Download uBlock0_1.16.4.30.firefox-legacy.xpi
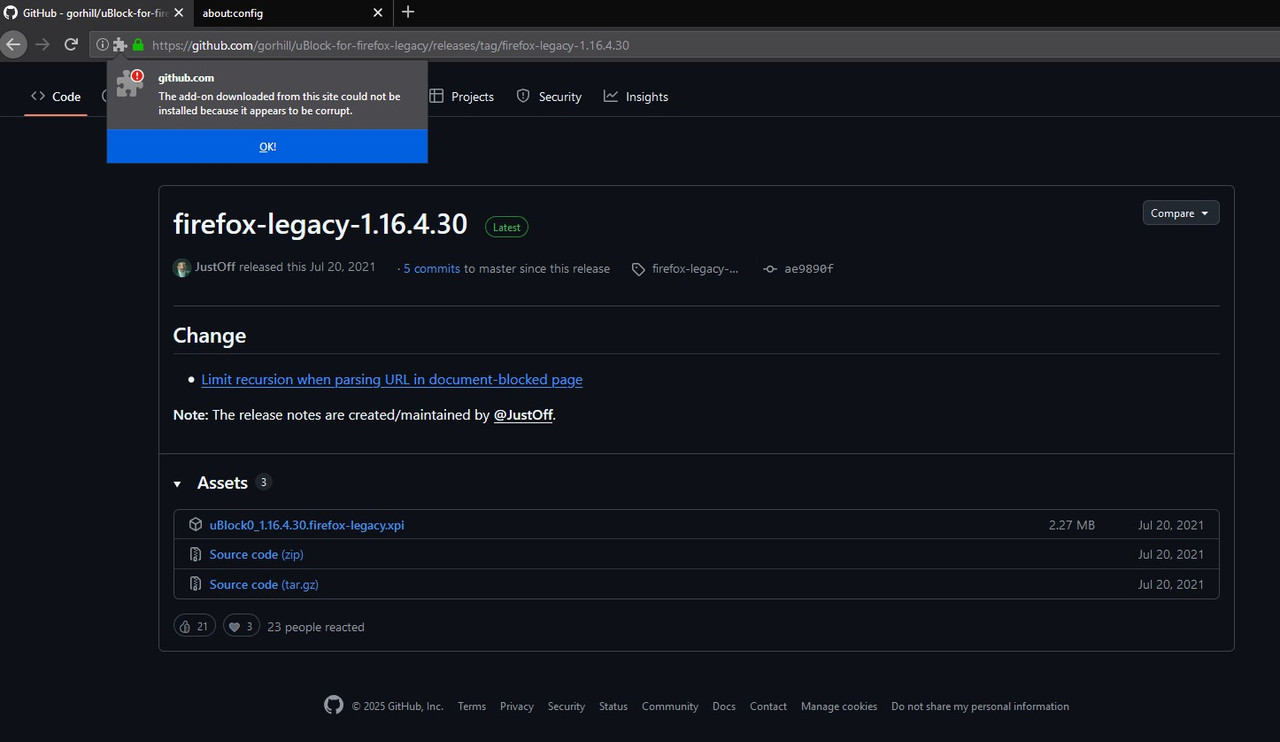1280x742 pixels. (307, 524)
